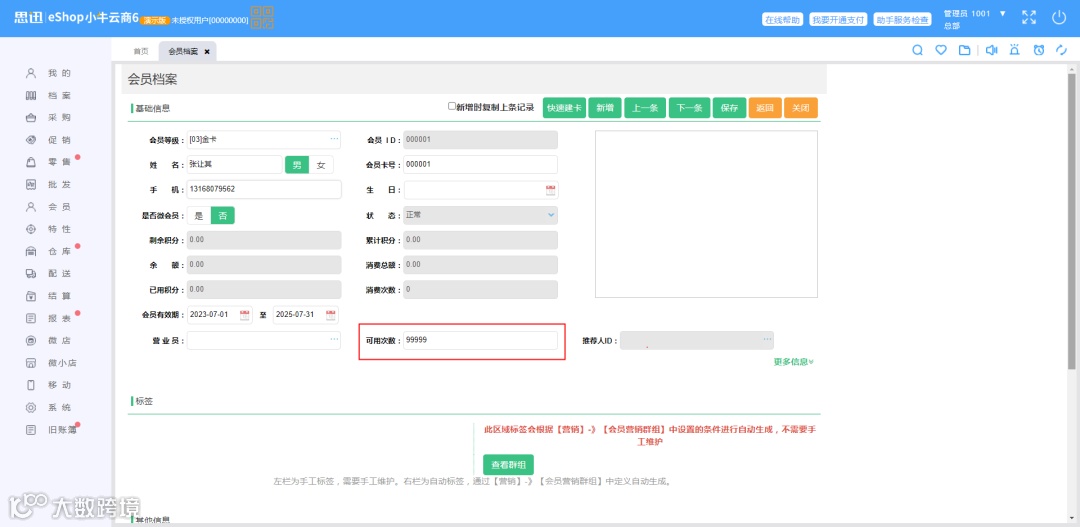Click the 查看群组 button
This screenshot has height=527, width=1080.
[x=508, y=464]
